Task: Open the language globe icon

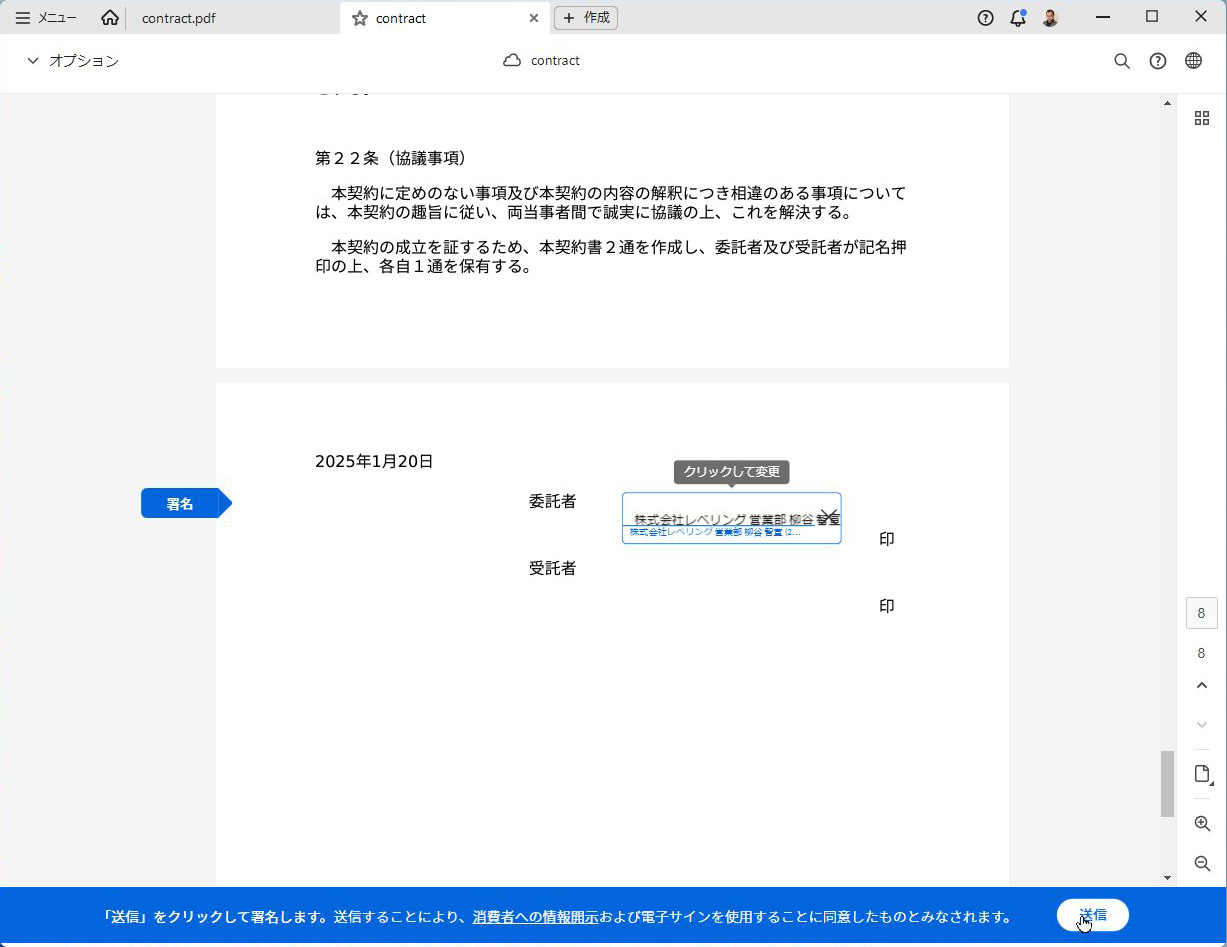Action: [1193, 61]
